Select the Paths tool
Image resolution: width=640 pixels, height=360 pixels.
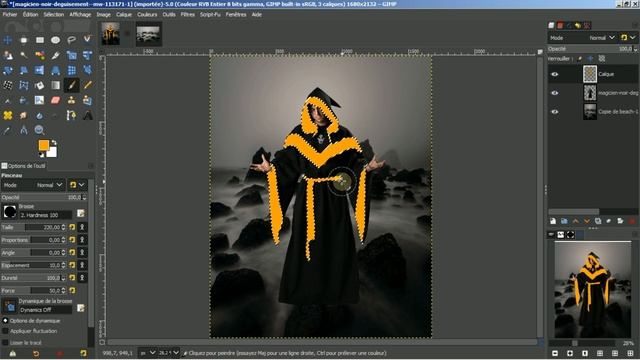pos(71,116)
